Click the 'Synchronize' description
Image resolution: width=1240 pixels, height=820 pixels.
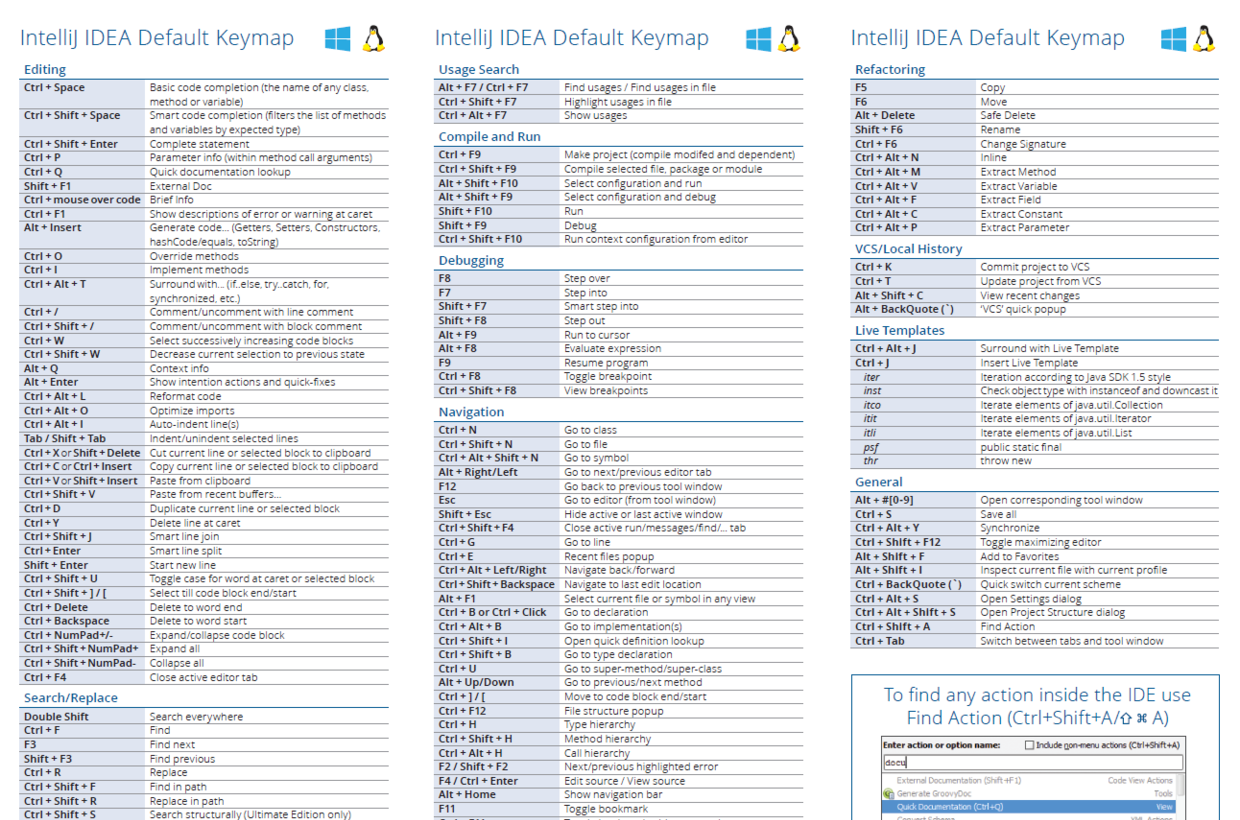pos(1010,528)
